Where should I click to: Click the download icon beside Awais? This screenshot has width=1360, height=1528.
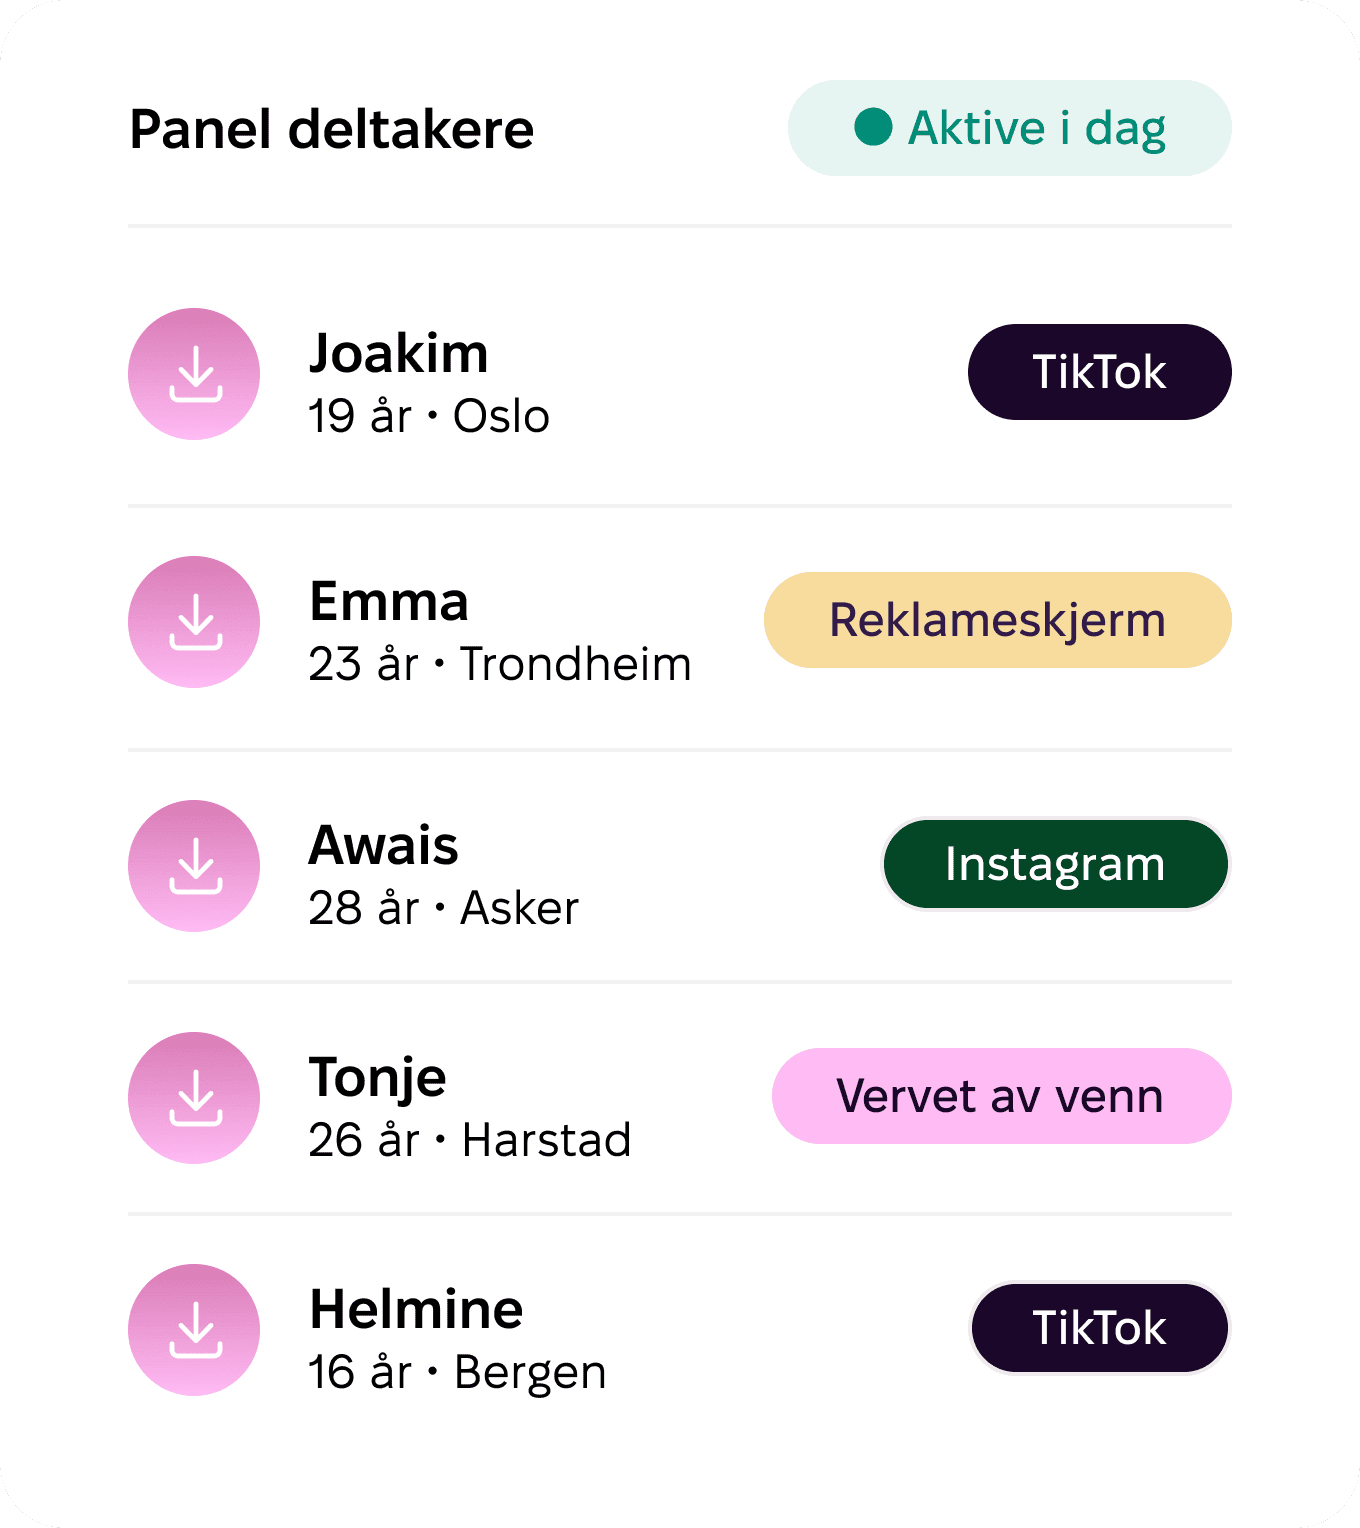[x=194, y=866]
